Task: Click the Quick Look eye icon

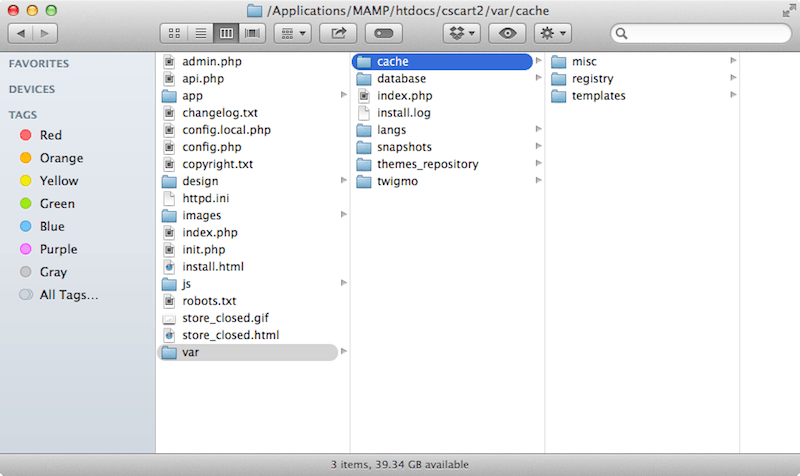Action: click(x=509, y=33)
